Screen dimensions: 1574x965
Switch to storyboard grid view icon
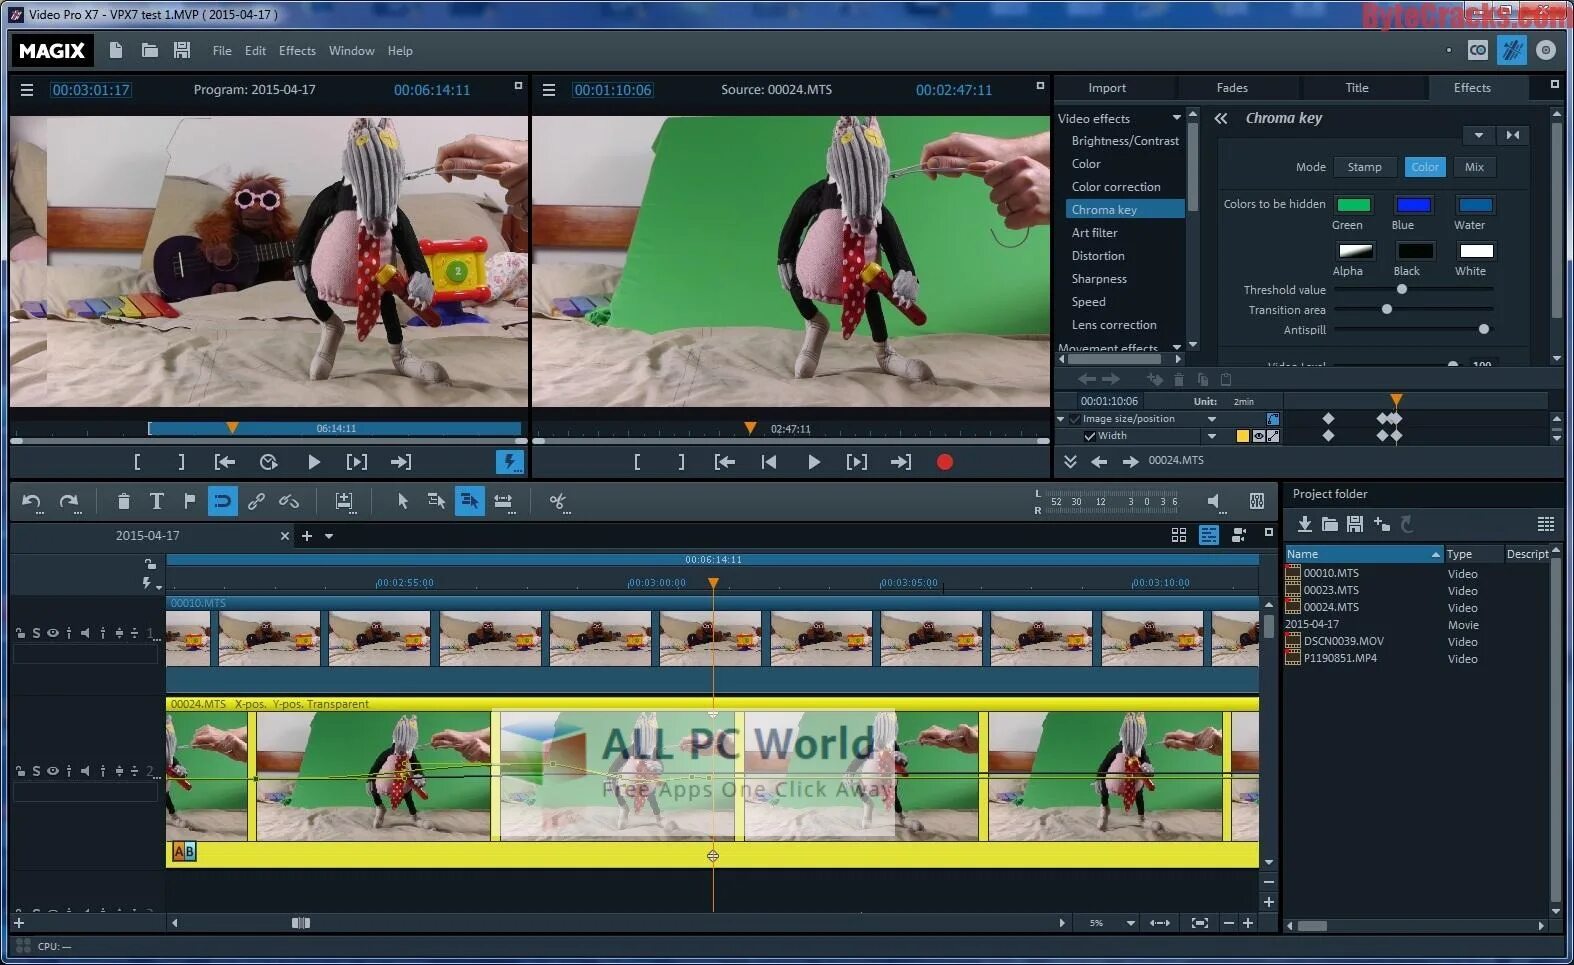tap(1179, 535)
